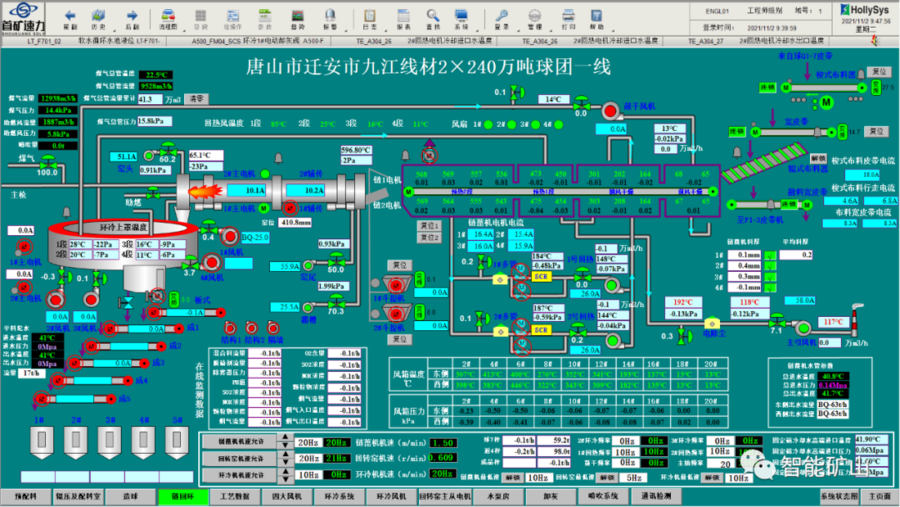Click the 主画面 button
The image size is (900, 507).
(x=880, y=496)
